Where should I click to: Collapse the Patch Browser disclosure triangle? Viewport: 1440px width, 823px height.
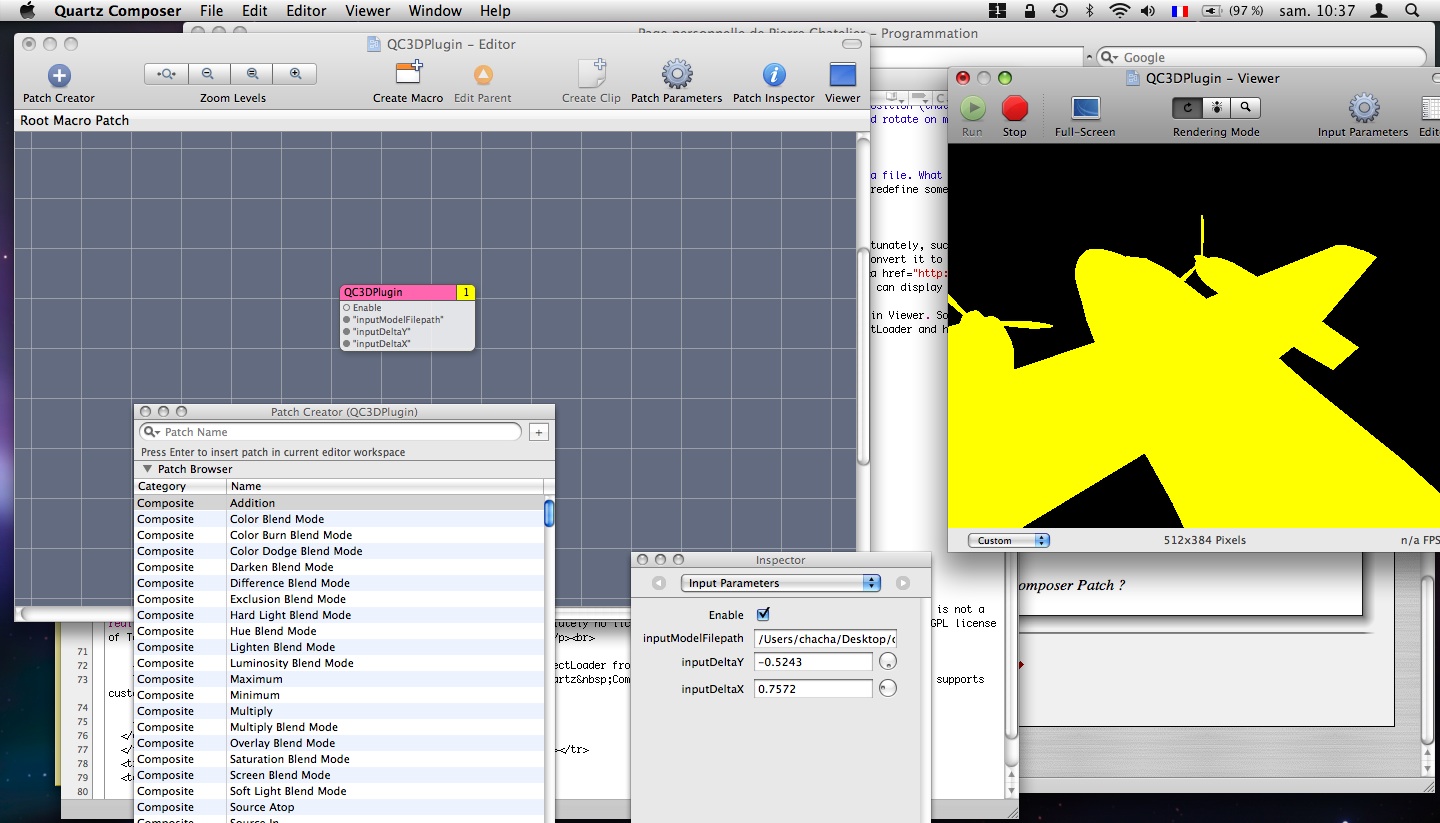(147, 469)
